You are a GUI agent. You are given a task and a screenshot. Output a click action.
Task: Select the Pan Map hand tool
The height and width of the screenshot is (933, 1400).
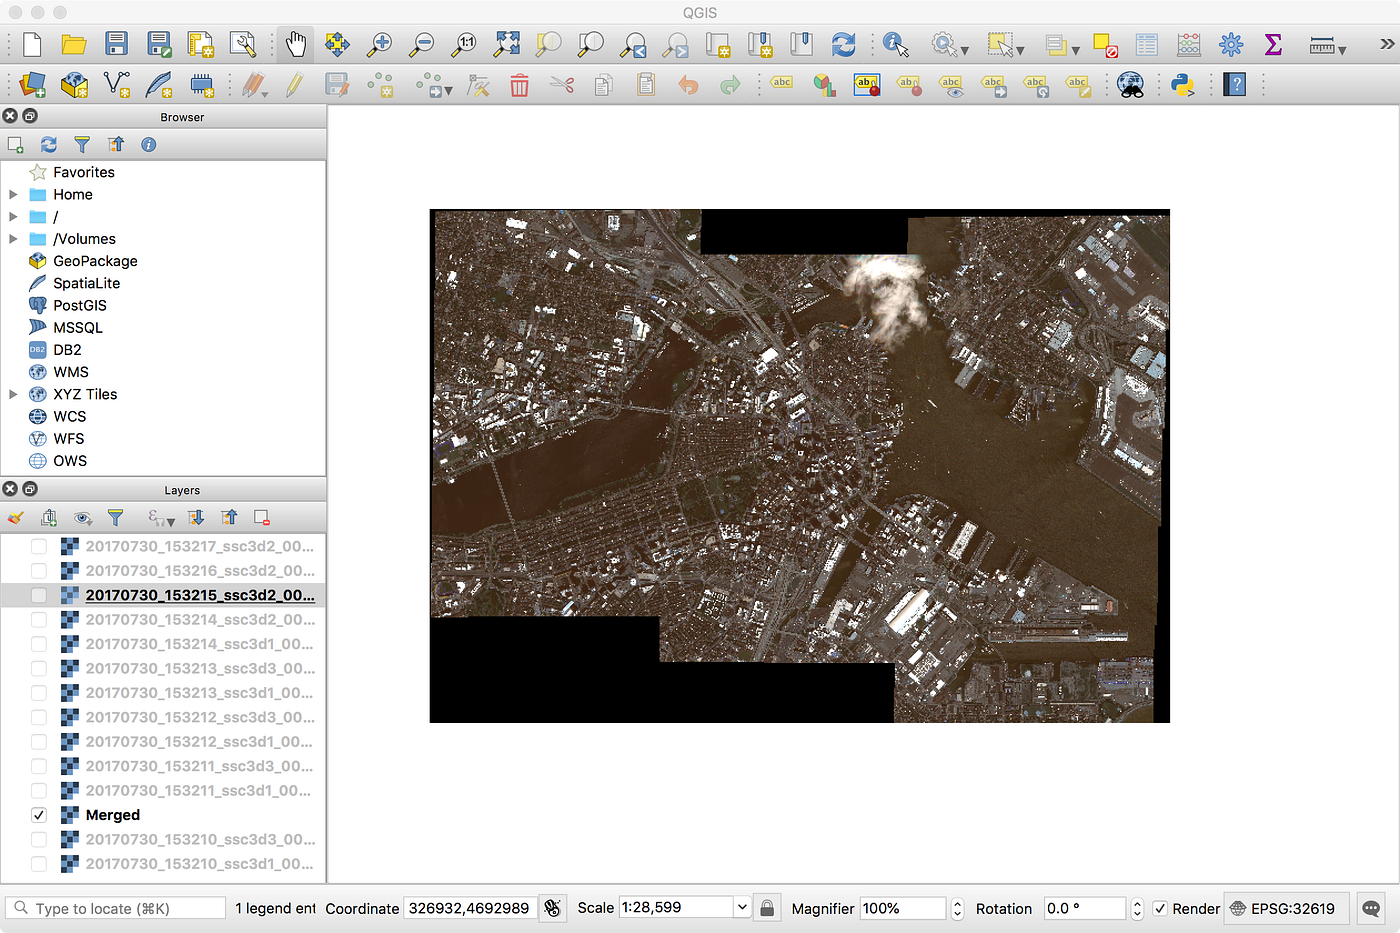295,44
